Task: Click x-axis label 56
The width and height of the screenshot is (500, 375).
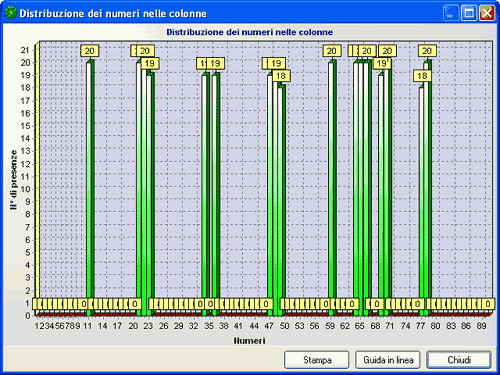Action: point(314,326)
